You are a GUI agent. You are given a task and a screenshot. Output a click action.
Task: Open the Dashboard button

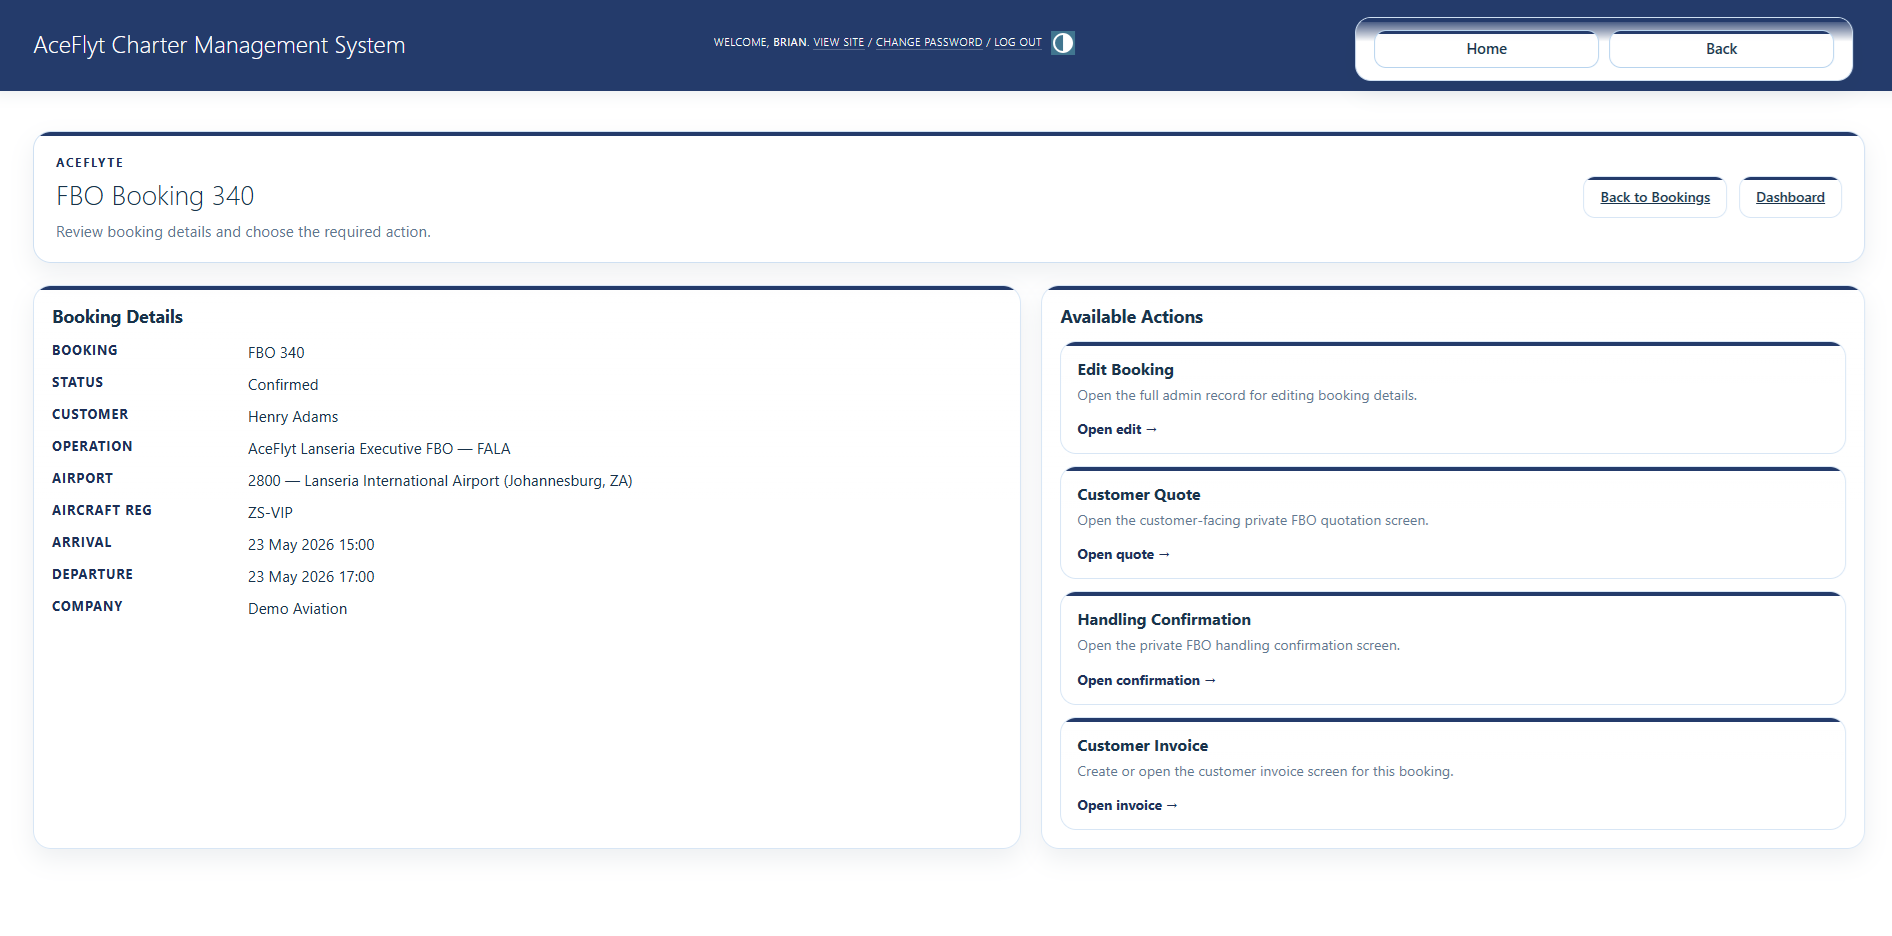click(x=1790, y=197)
